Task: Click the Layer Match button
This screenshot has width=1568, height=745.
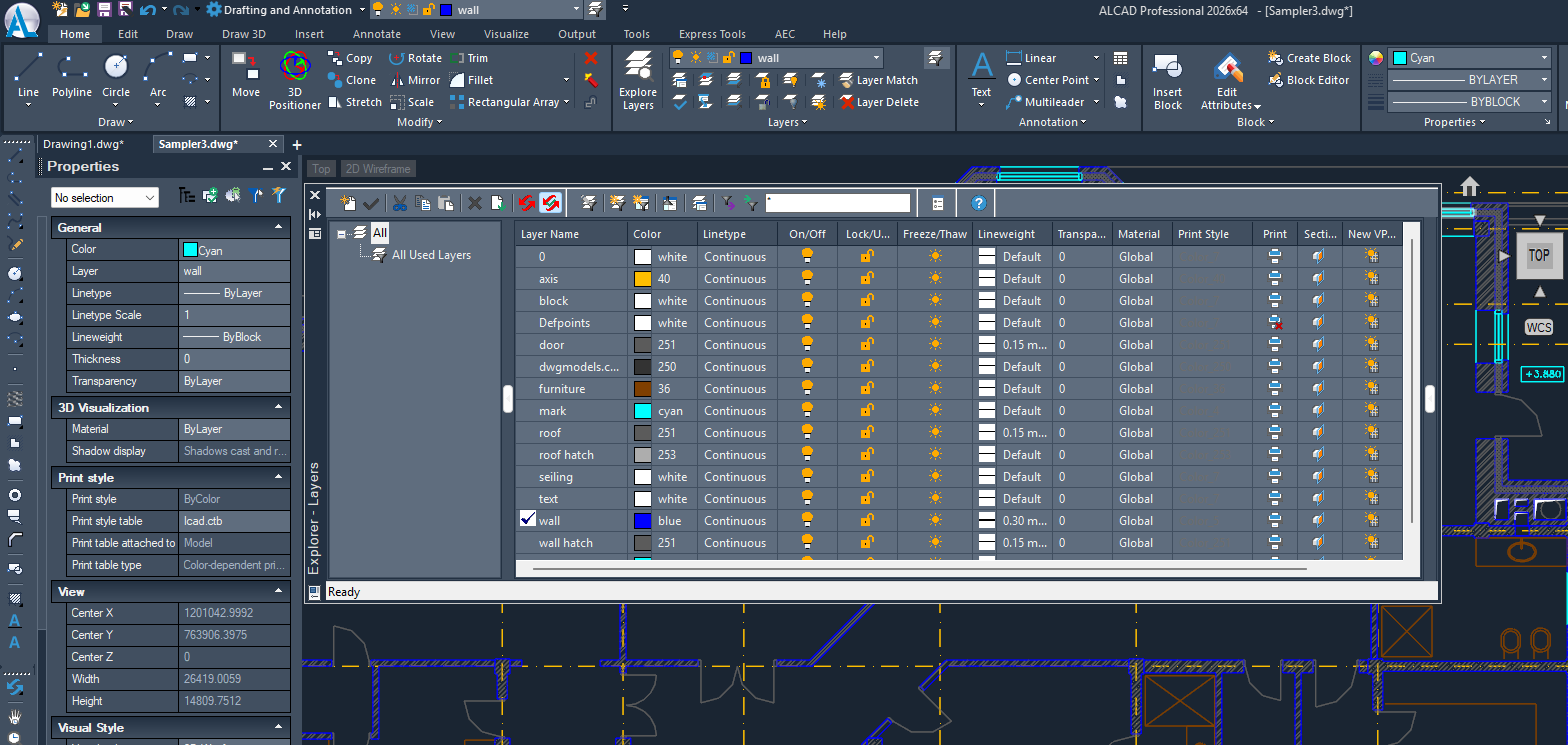Action: point(878,80)
